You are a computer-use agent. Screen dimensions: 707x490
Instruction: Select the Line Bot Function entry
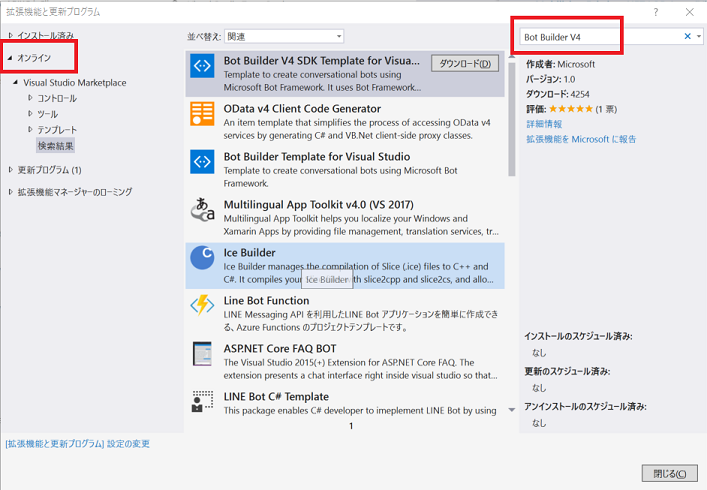coord(345,313)
